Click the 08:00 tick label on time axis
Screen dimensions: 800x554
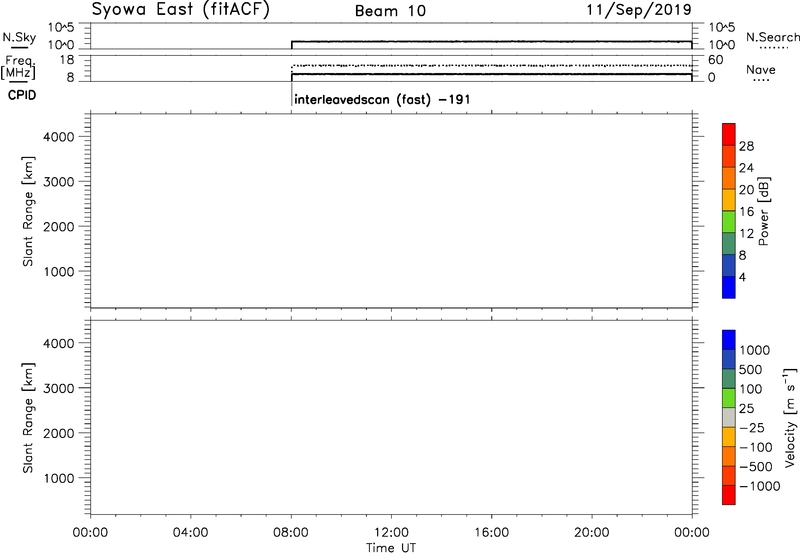click(x=291, y=531)
